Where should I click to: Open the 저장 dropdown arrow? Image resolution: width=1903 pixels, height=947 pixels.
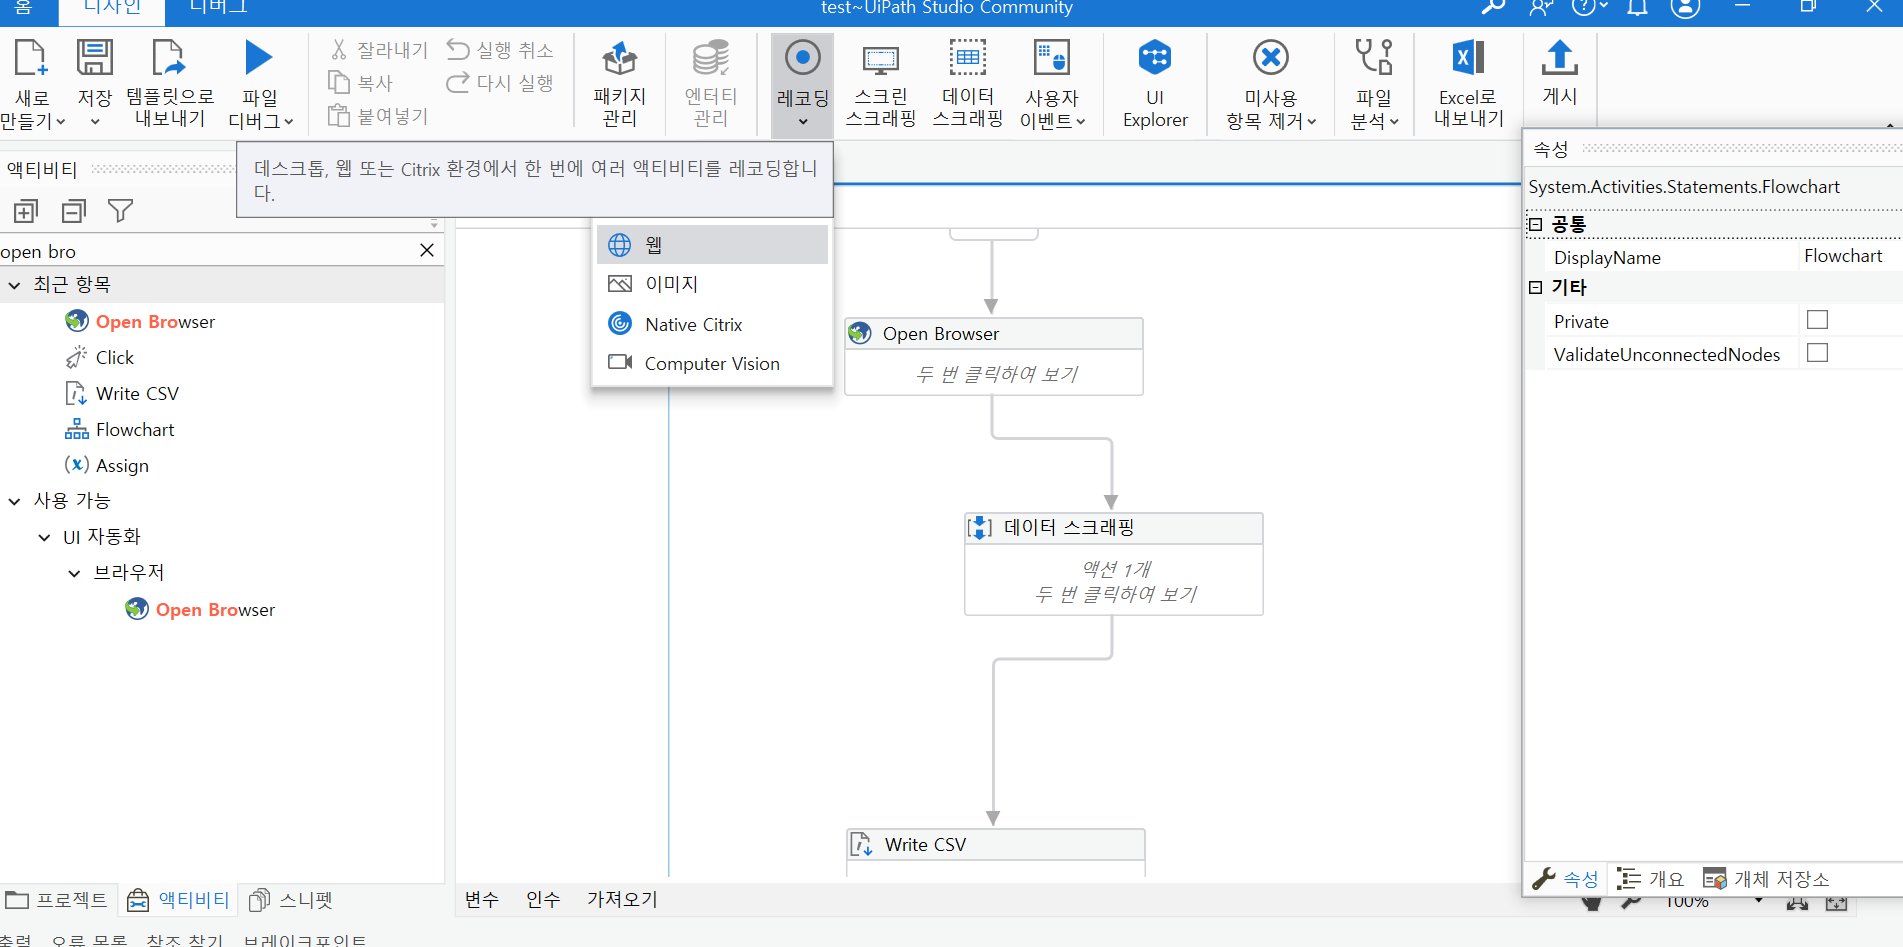[x=95, y=122]
